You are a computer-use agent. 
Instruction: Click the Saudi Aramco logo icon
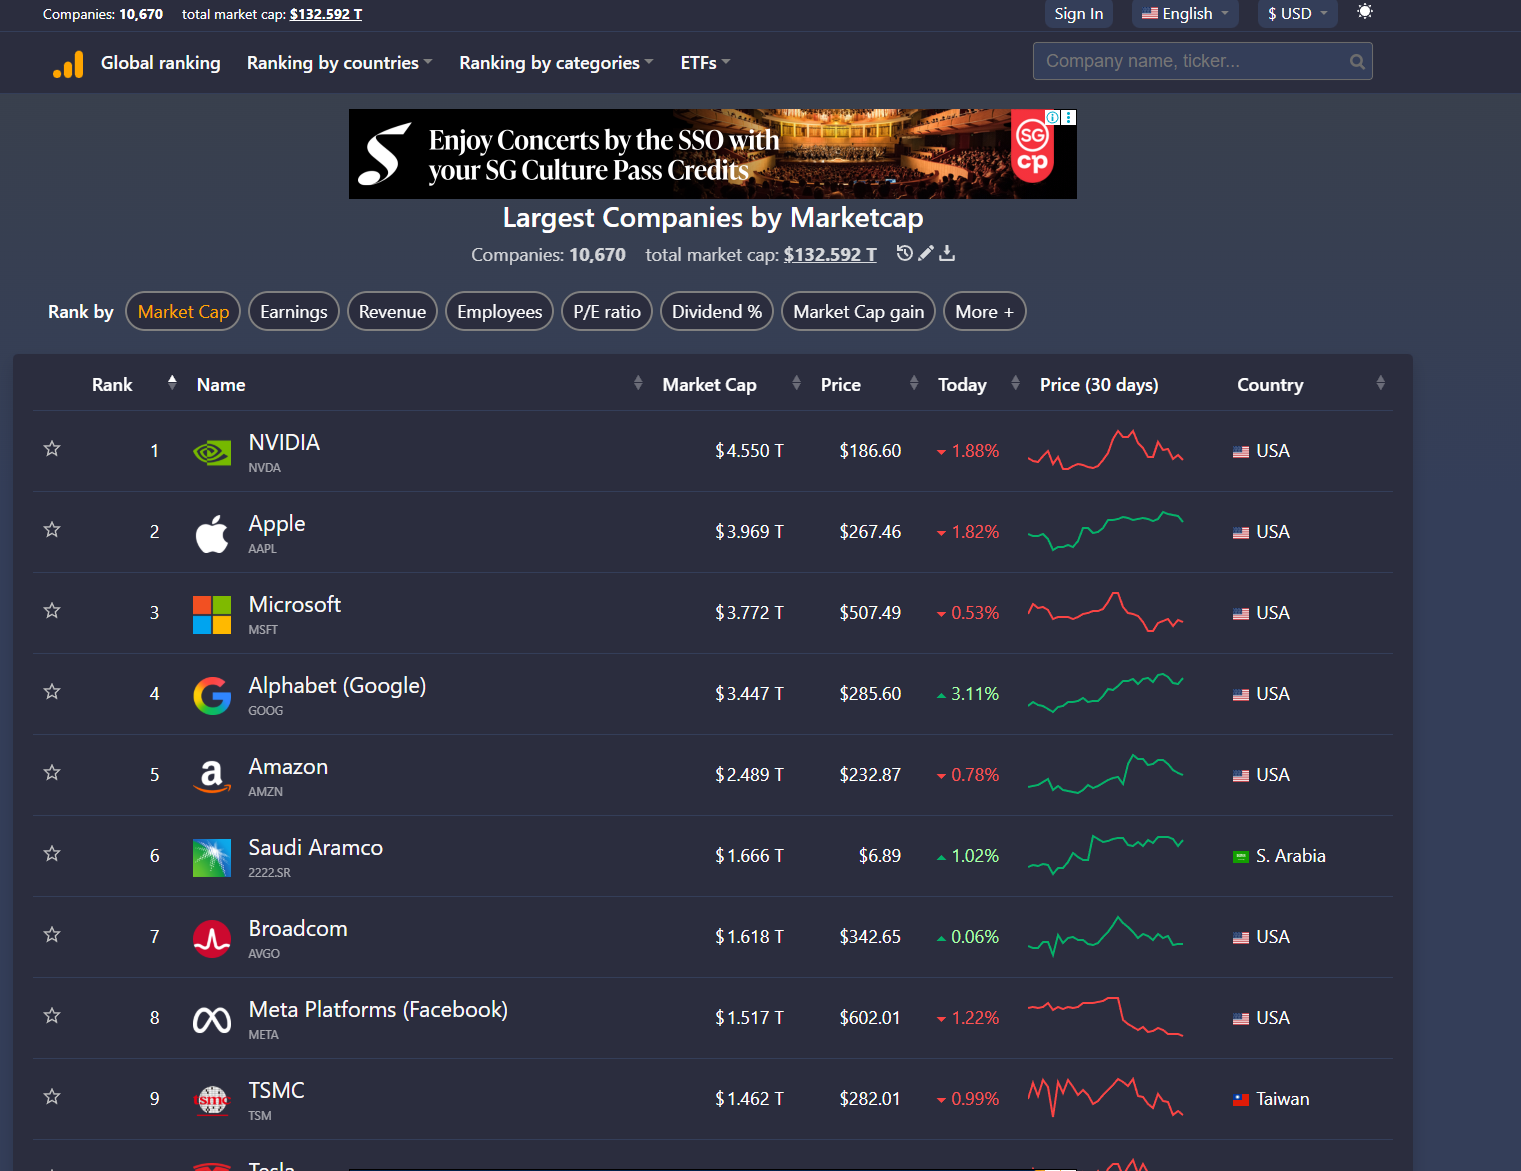[x=212, y=858]
